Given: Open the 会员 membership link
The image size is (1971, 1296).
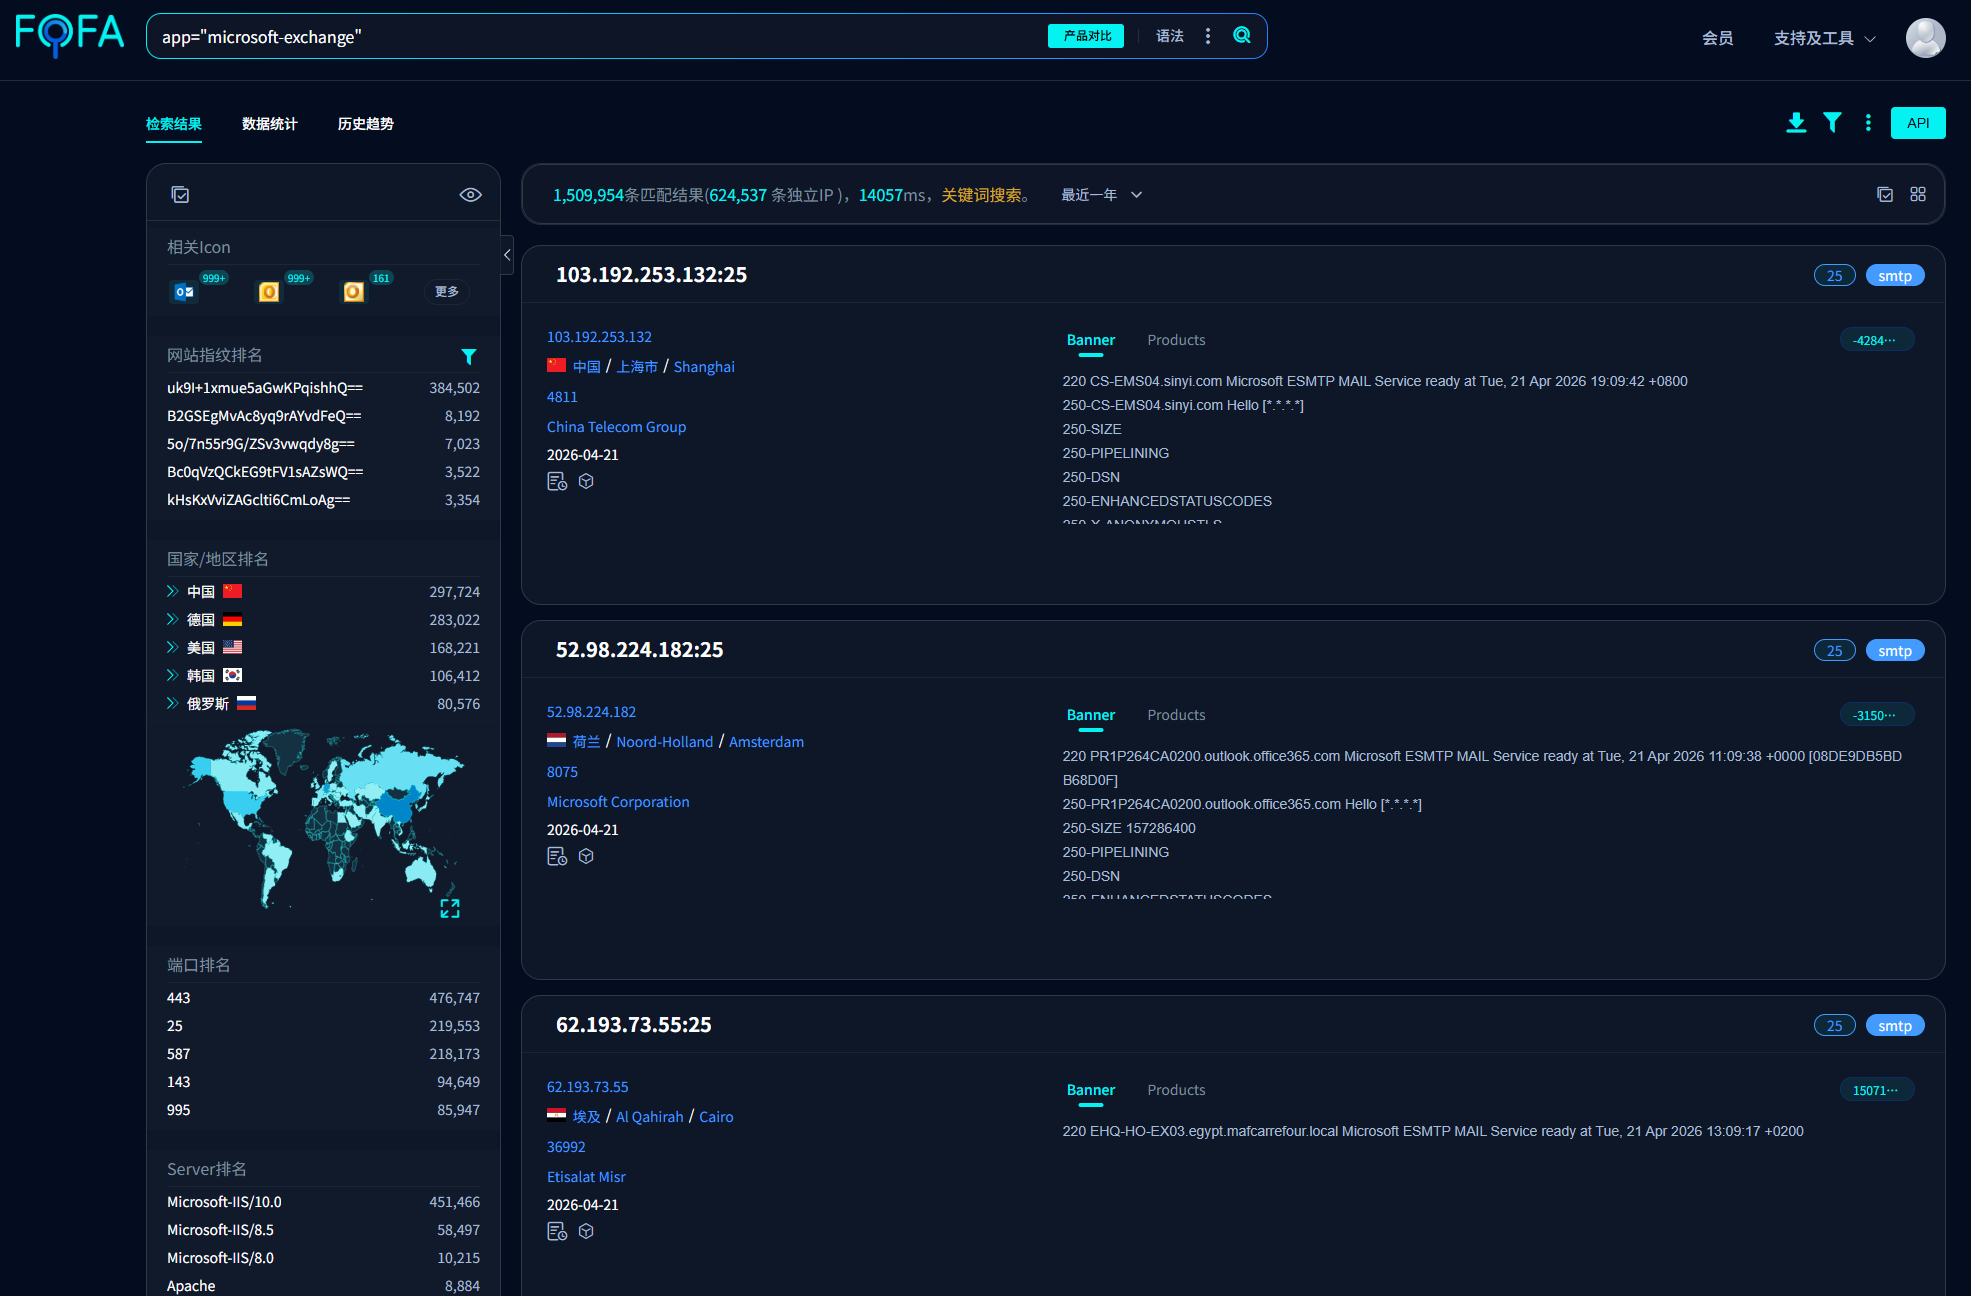Looking at the screenshot, I should (x=1718, y=38).
